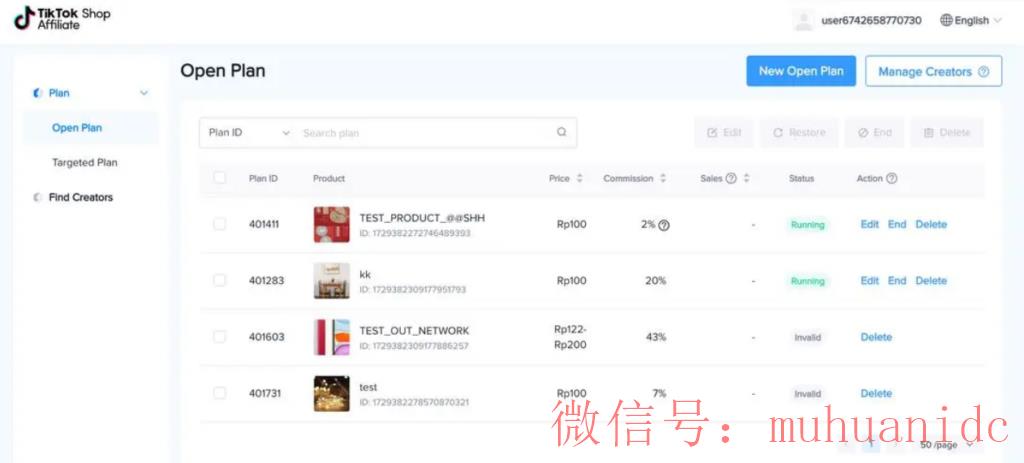The image size is (1024, 463).
Task: Sort by Sales column arrows
Action: coord(746,178)
